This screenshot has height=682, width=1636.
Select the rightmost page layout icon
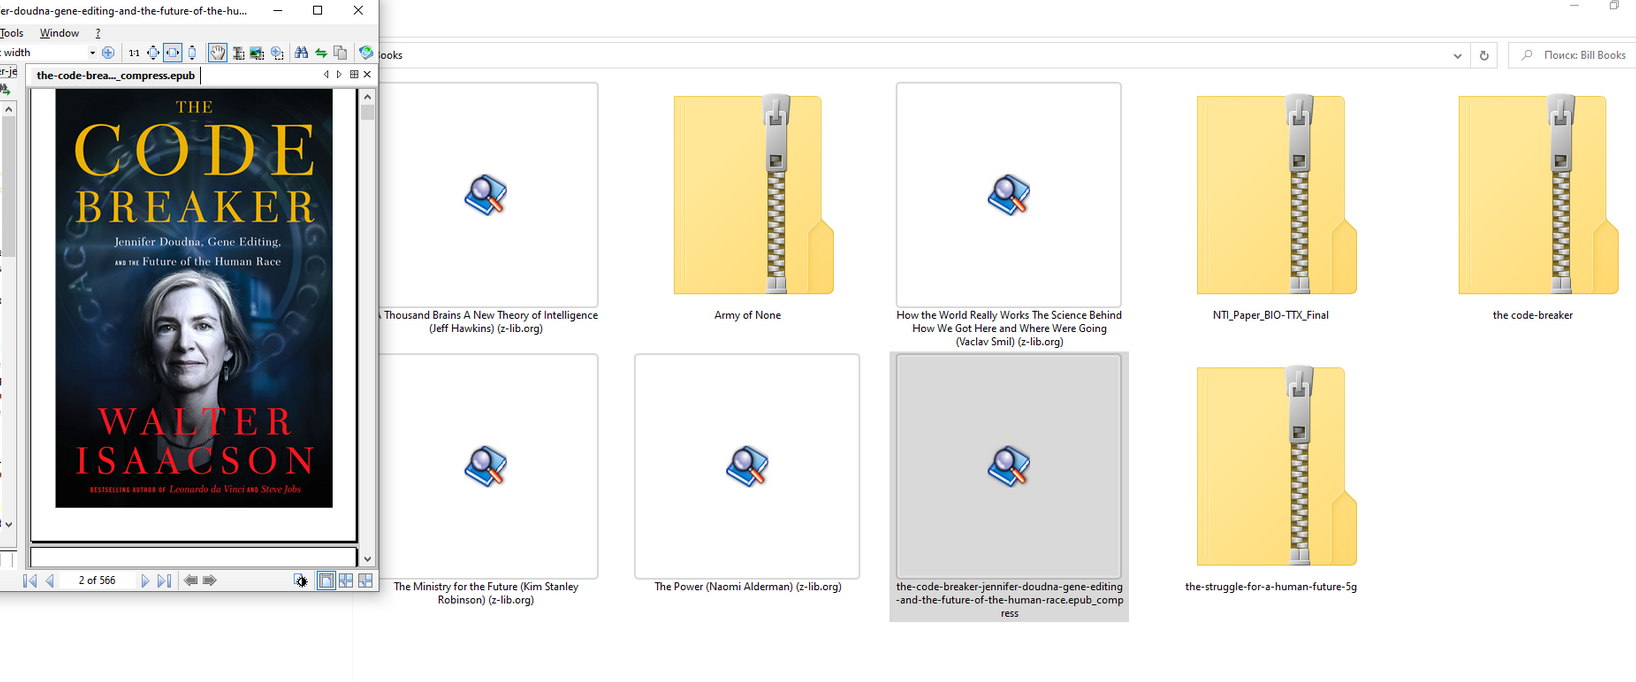pyautogui.click(x=366, y=581)
